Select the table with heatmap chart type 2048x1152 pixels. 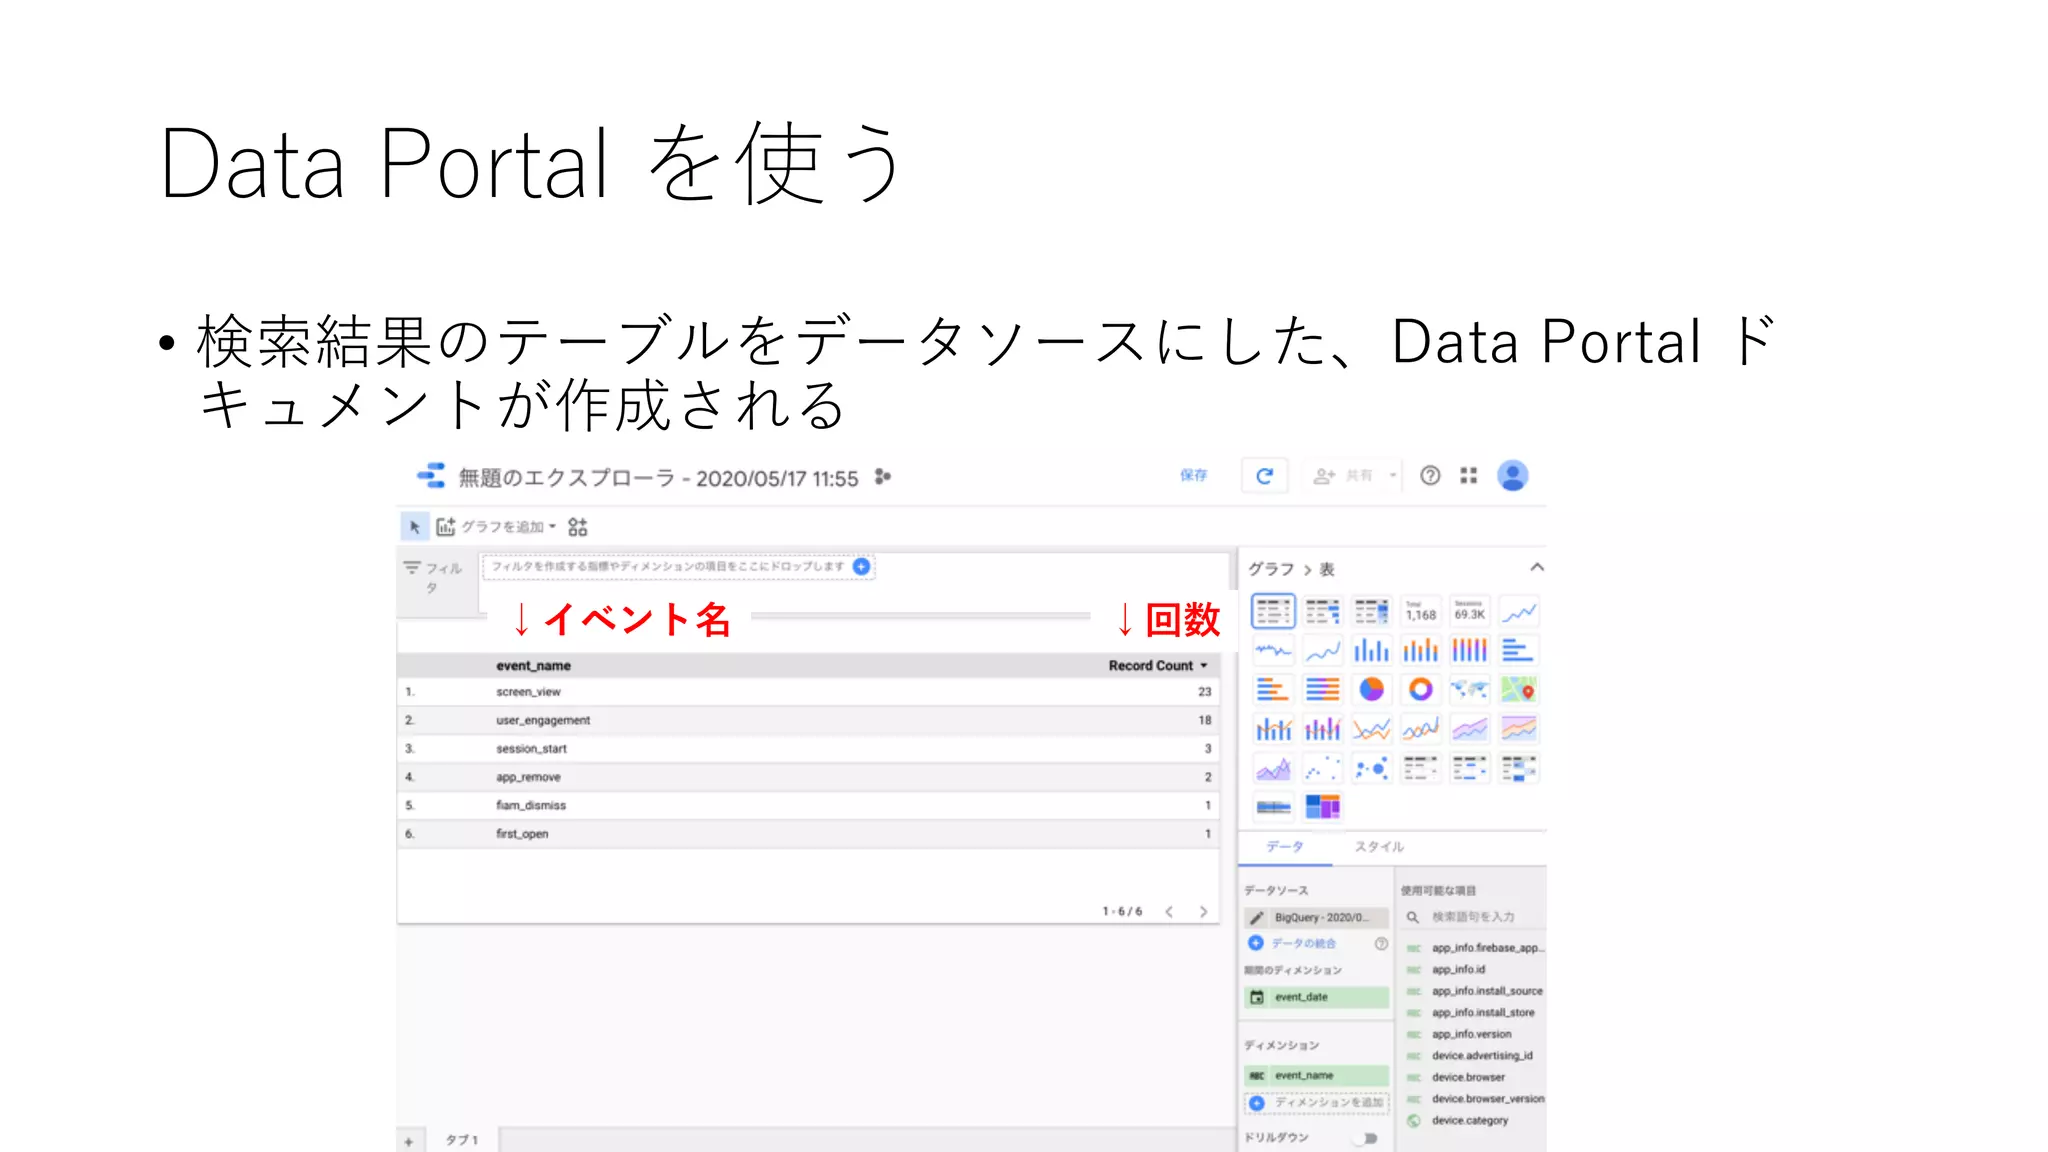1371,611
